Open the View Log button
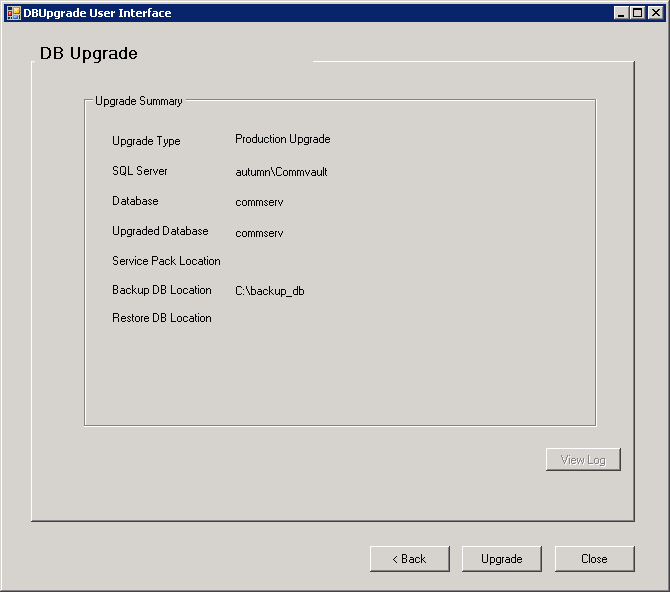The image size is (670, 592). click(x=583, y=460)
